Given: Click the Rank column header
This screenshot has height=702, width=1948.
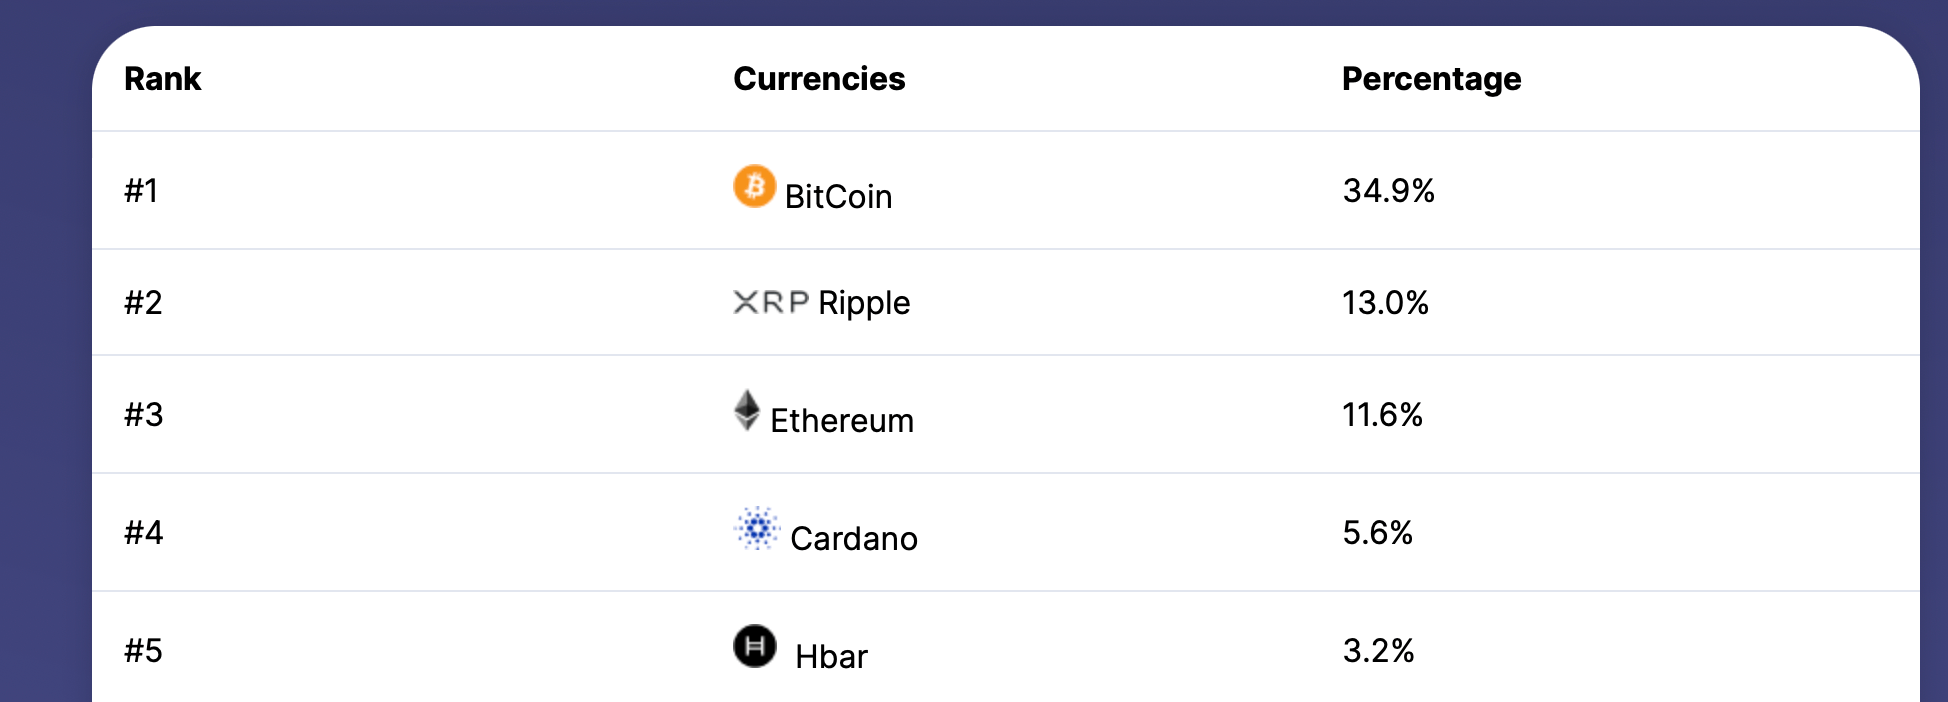Looking at the screenshot, I should pos(162,79).
